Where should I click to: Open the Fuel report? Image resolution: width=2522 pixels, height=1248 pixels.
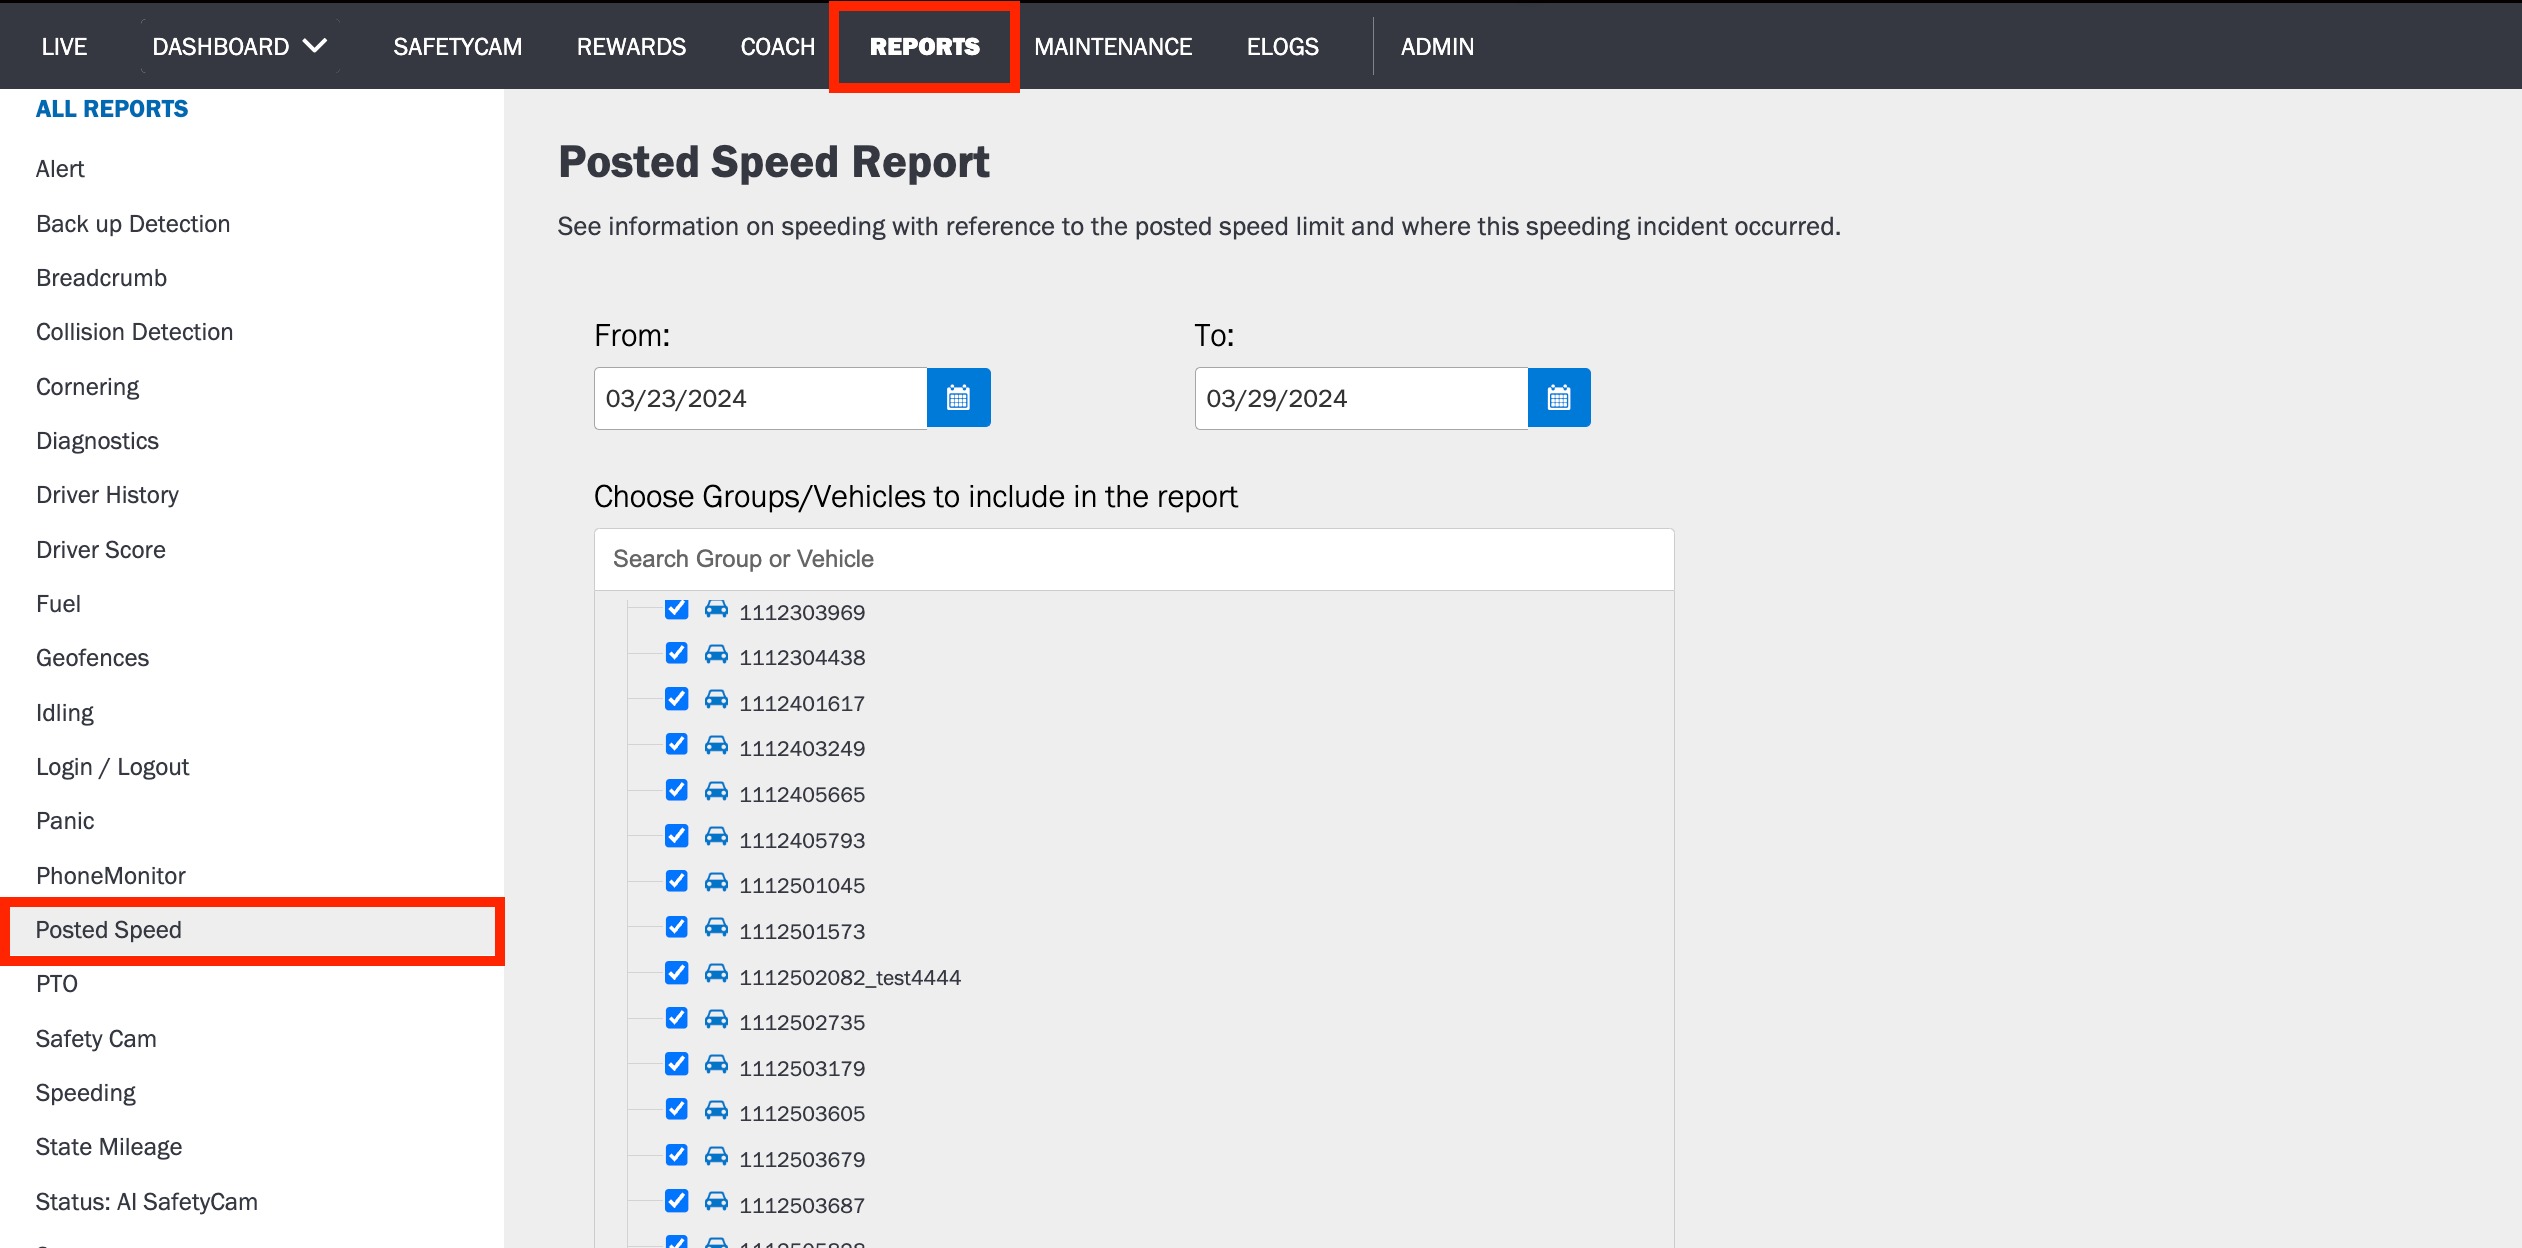click(58, 604)
